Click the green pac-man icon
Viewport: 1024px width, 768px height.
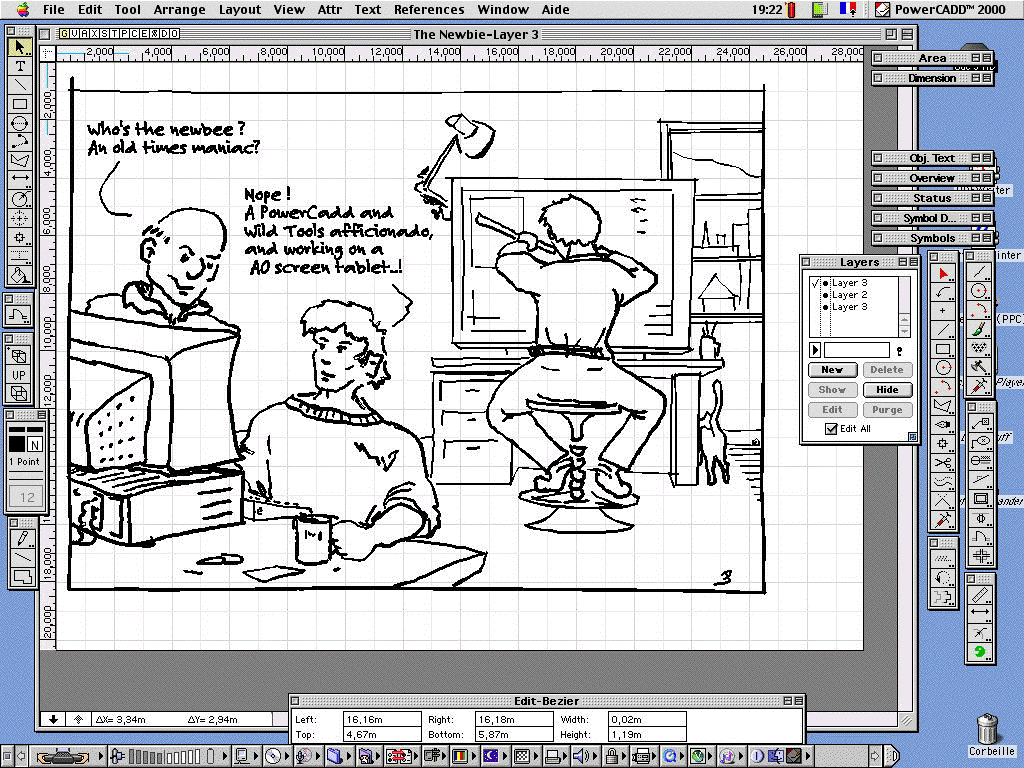[x=980, y=651]
